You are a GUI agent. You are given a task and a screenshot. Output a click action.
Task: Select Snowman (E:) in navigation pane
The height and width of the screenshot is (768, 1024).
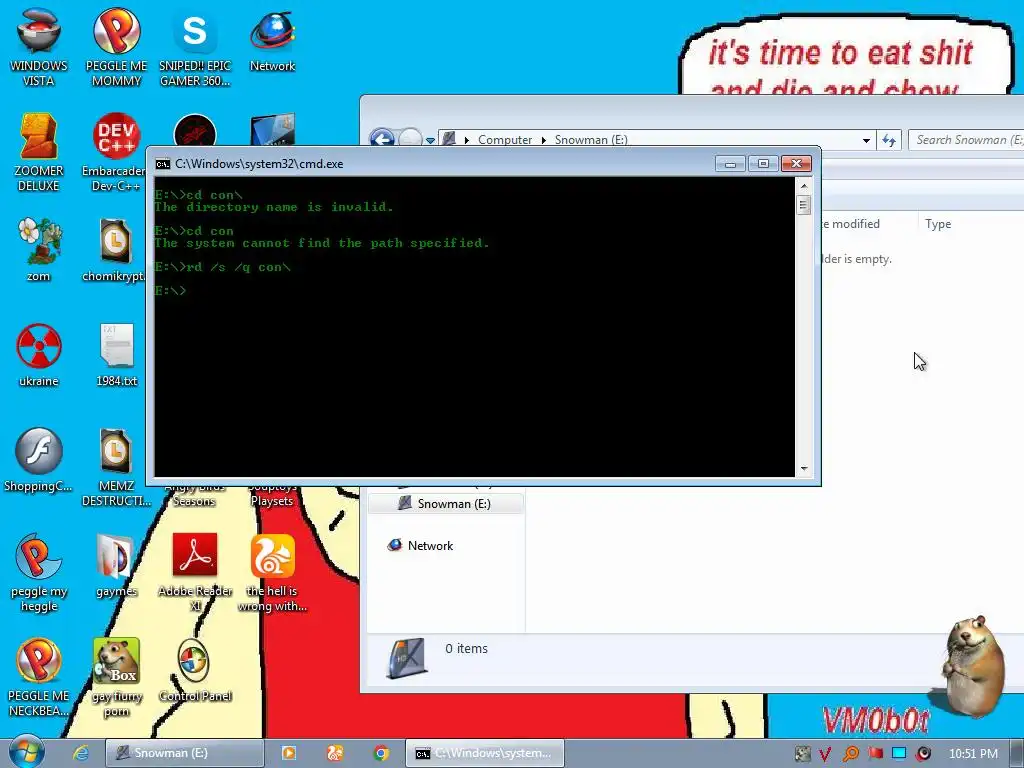446,504
